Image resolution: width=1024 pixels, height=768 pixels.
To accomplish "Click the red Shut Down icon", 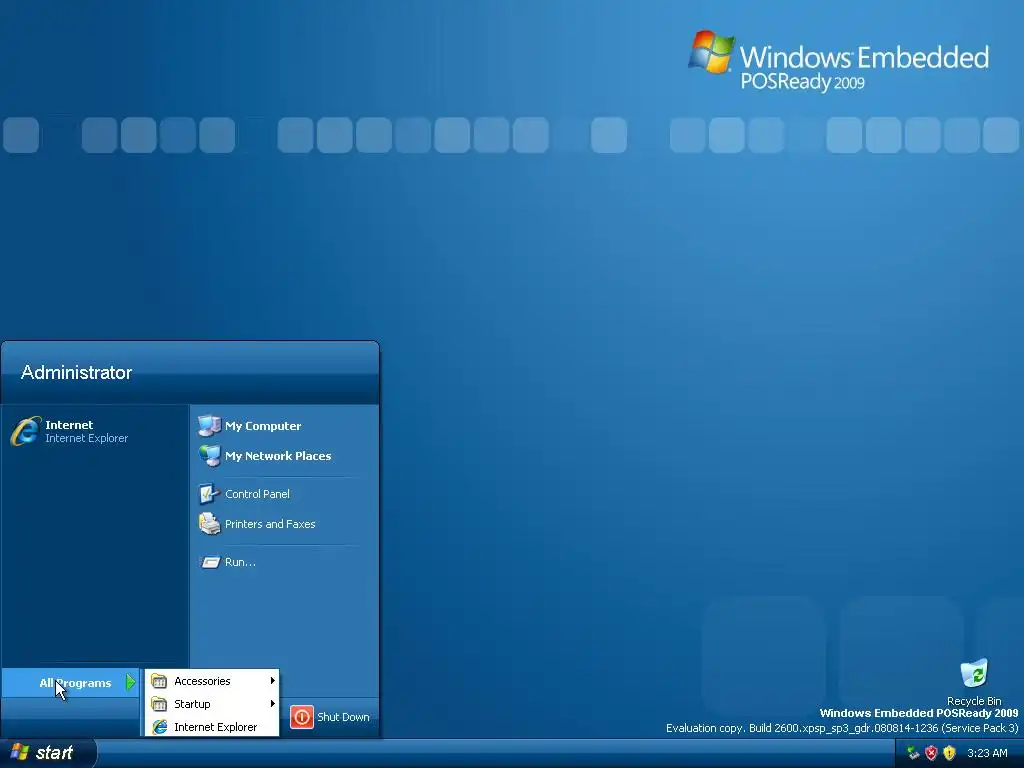I will pos(302,717).
